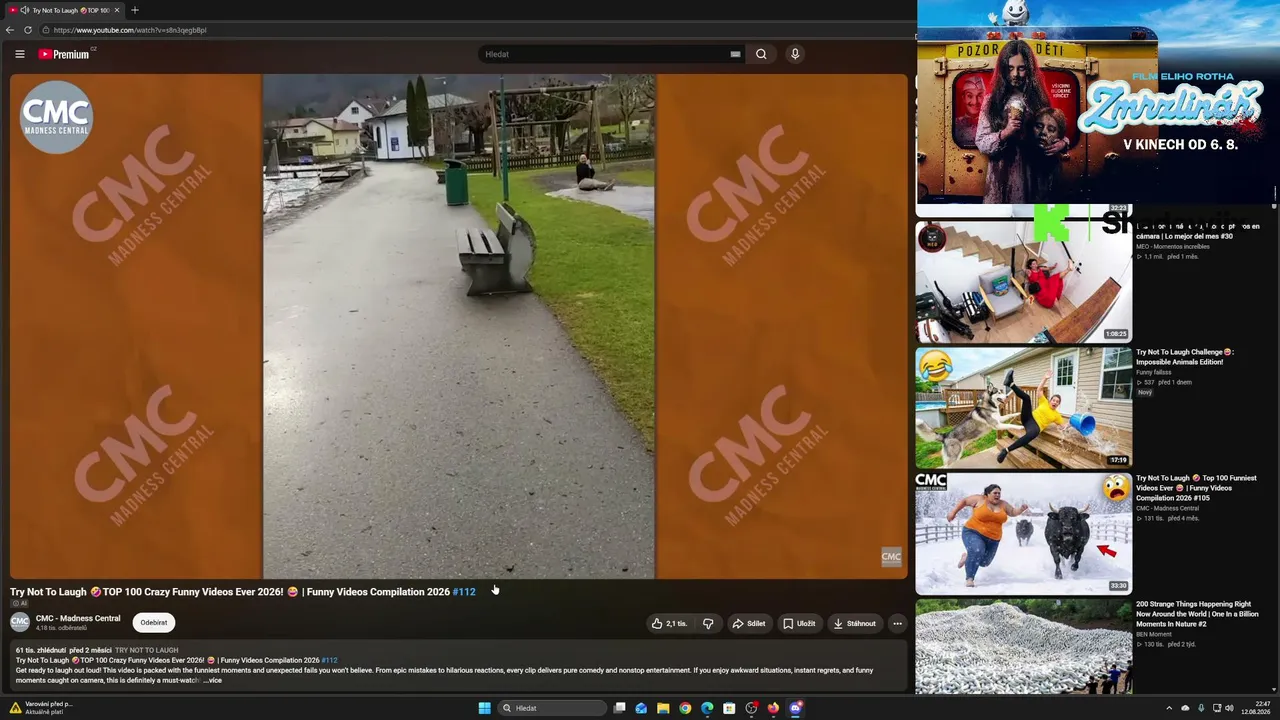
Task: Open the Compilation 2026 #105 video thumbnail
Action: 1024,534
